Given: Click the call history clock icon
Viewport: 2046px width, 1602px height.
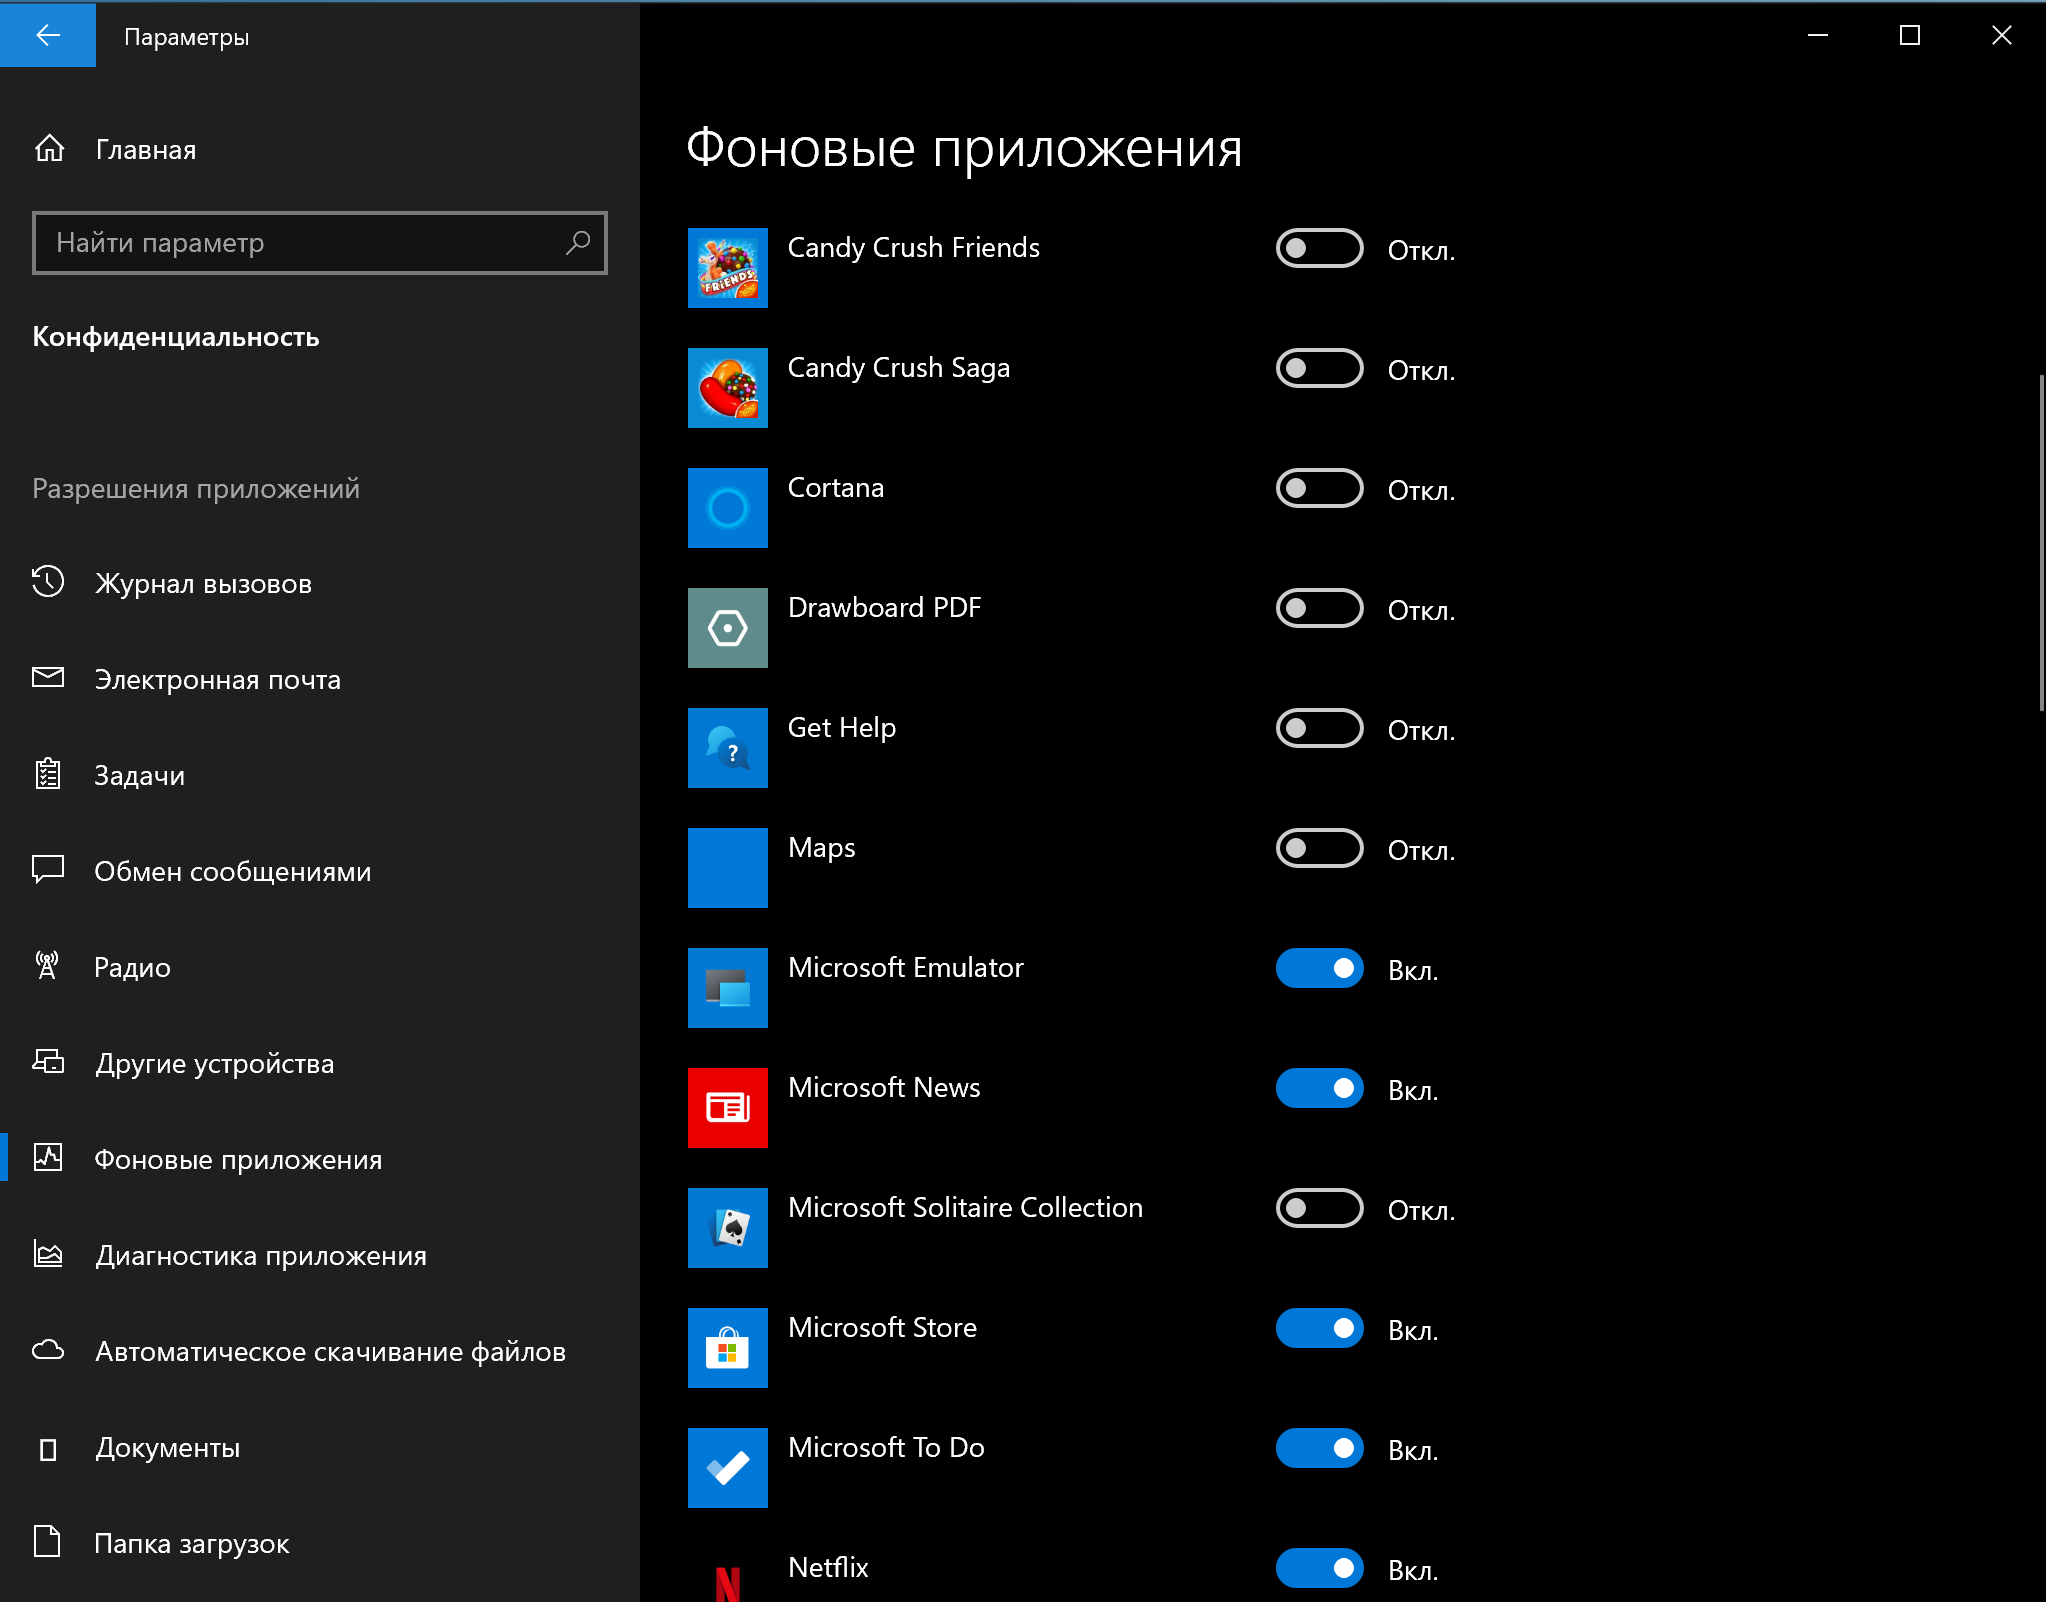Looking at the screenshot, I should (x=48, y=582).
